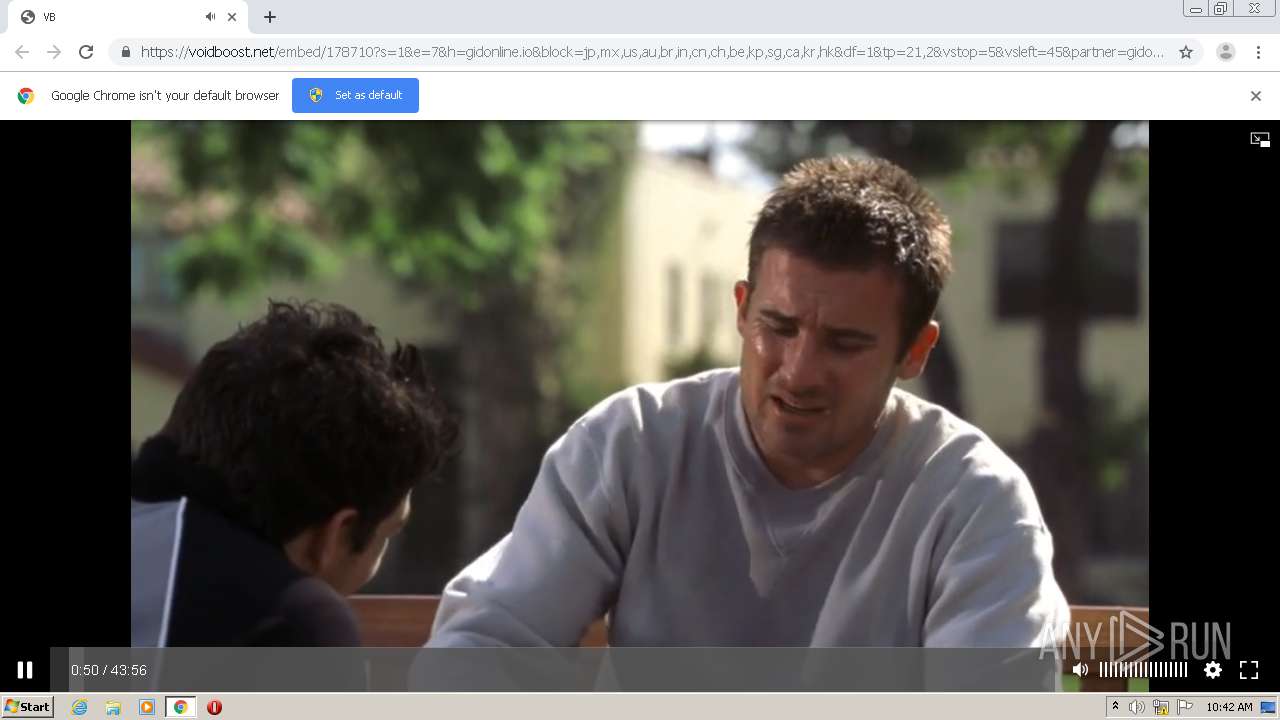Set Chrome as default browser
Viewport: 1280px width, 720px height.
[x=355, y=95]
